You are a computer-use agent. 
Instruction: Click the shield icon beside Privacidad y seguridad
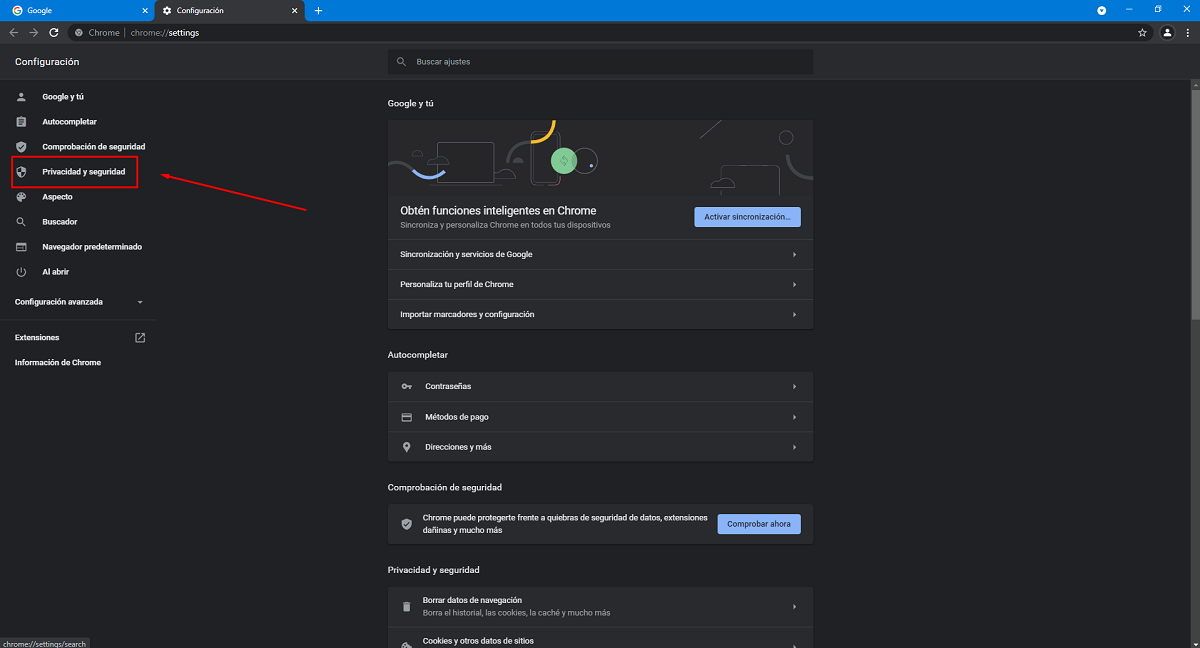click(x=21, y=172)
